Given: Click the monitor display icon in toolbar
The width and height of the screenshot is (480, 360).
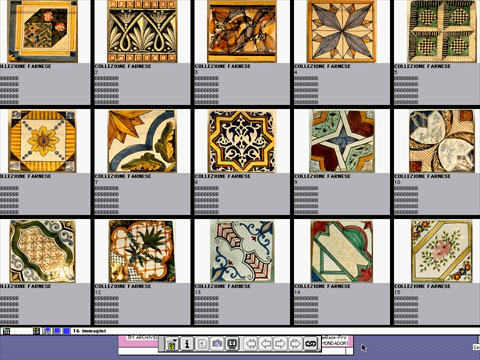Looking at the screenshot, I should pyautogui.click(x=232, y=343).
